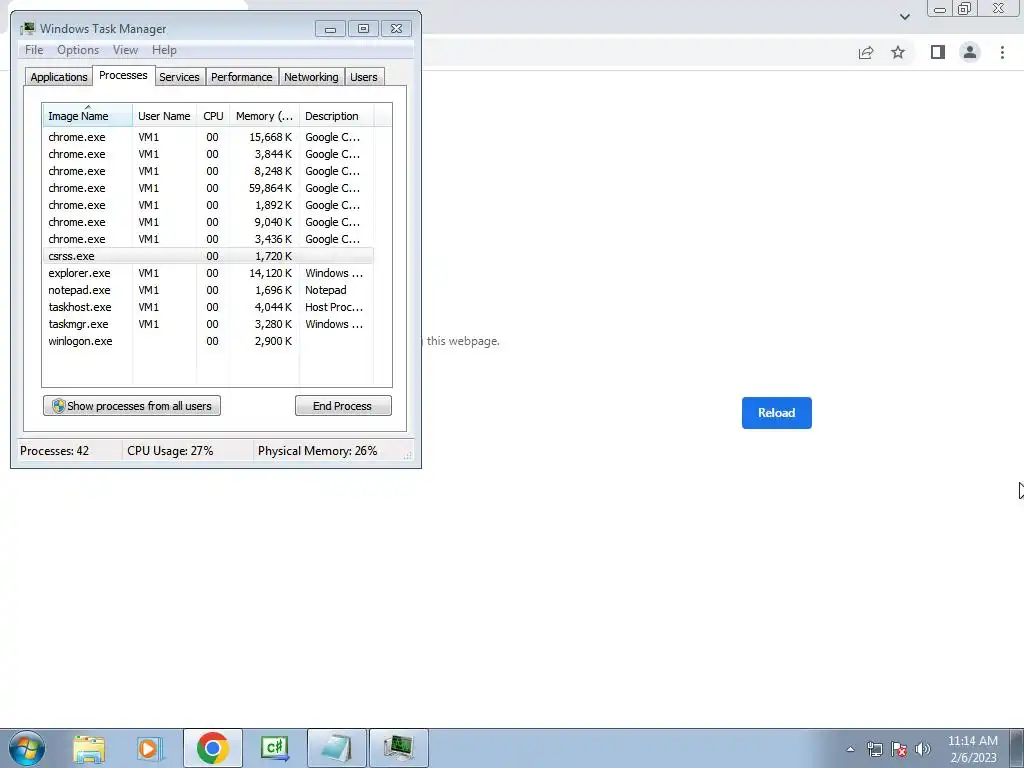Open the C# application taskbar icon
1024x768 pixels.
pyautogui.click(x=274, y=748)
